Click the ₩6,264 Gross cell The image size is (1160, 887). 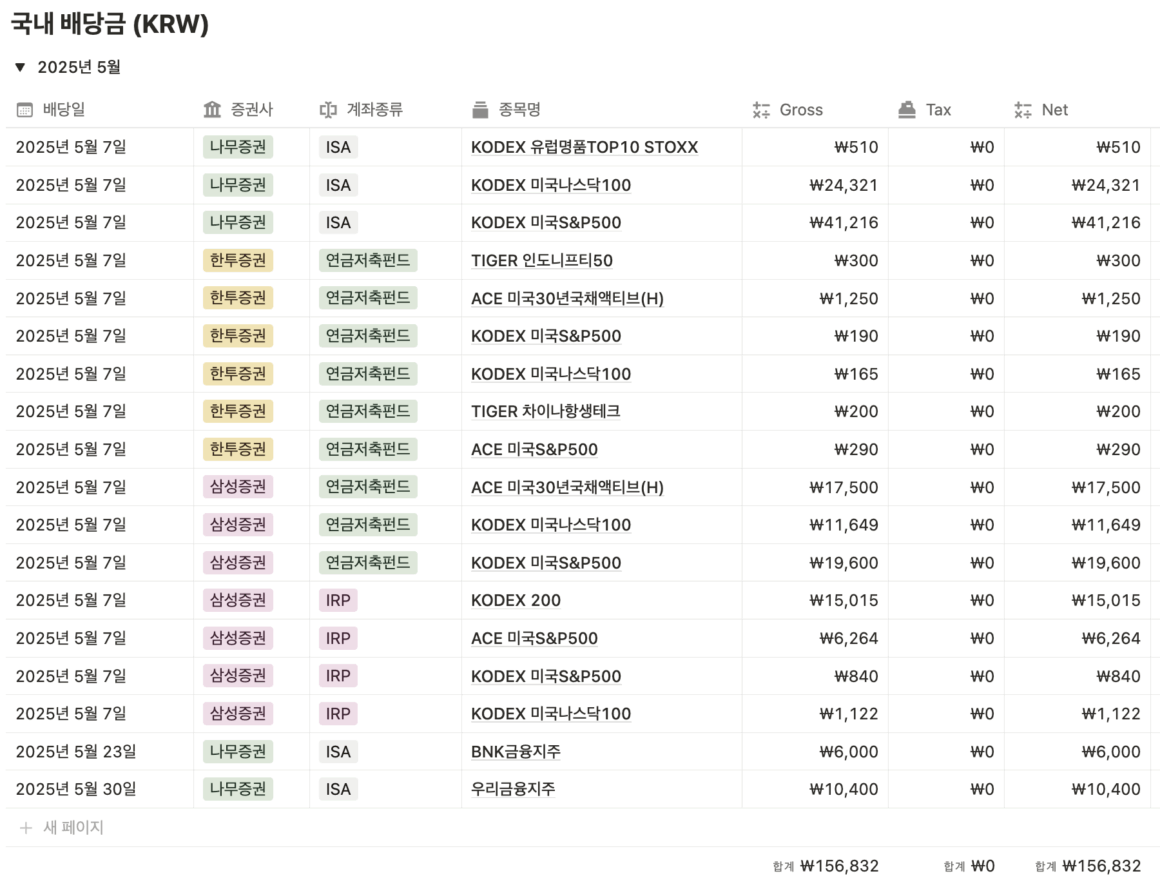click(815, 638)
